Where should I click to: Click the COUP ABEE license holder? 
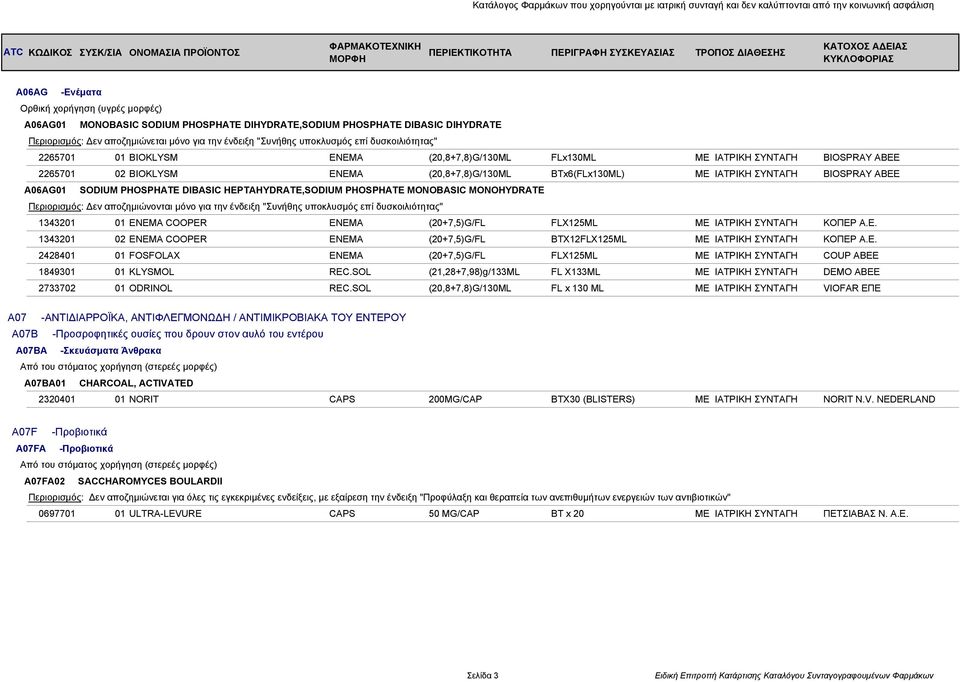(850, 256)
